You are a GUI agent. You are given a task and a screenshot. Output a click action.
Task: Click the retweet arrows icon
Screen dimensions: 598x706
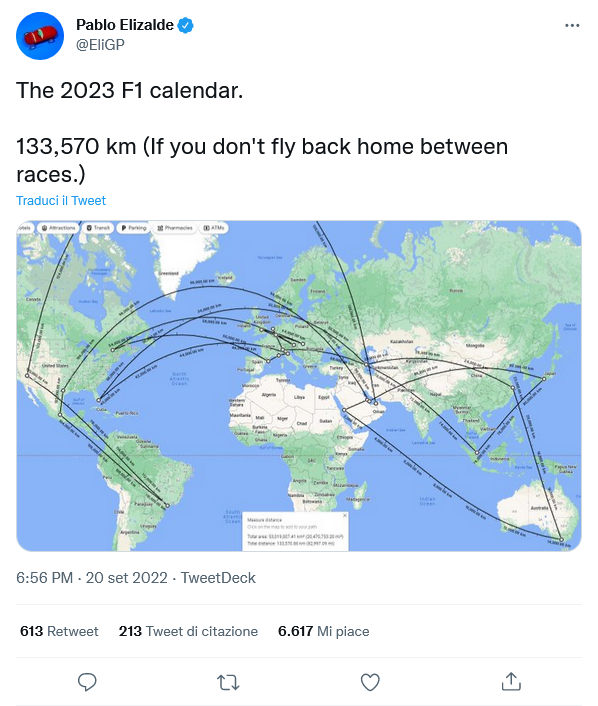(228, 682)
